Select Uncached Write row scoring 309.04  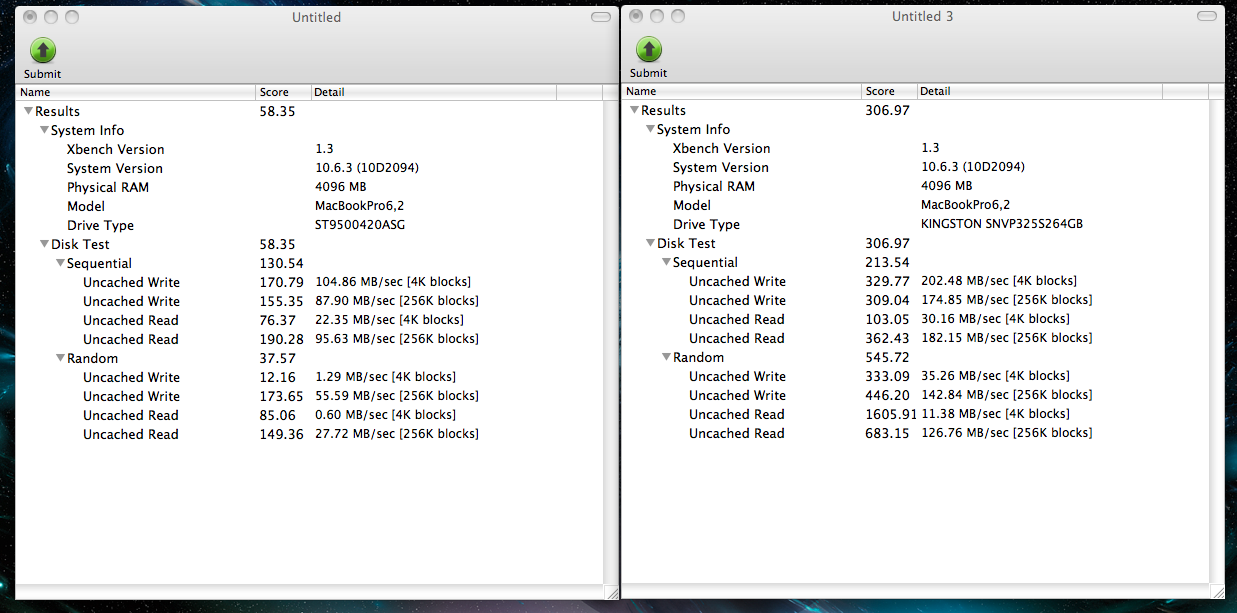(916, 301)
